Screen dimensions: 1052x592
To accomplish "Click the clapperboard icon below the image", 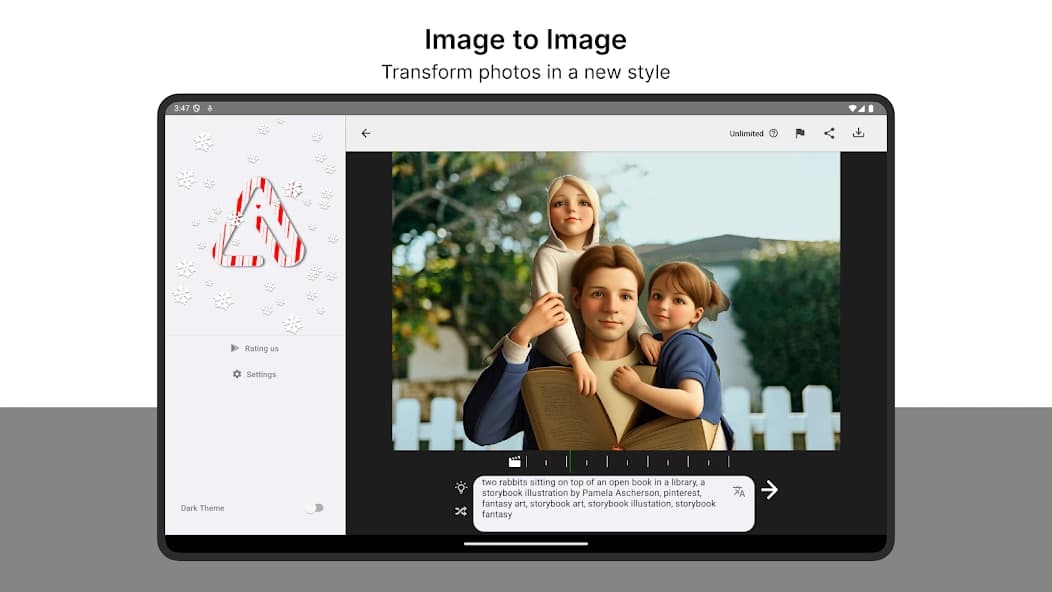I will pyautogui.click(x=515, y=462).
